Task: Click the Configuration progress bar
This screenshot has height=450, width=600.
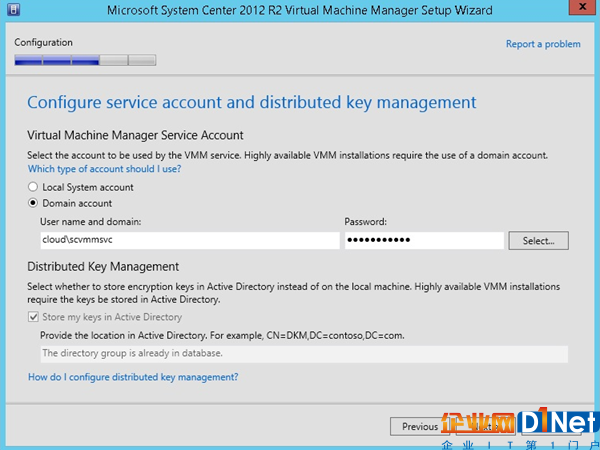Action: point(85,60)
